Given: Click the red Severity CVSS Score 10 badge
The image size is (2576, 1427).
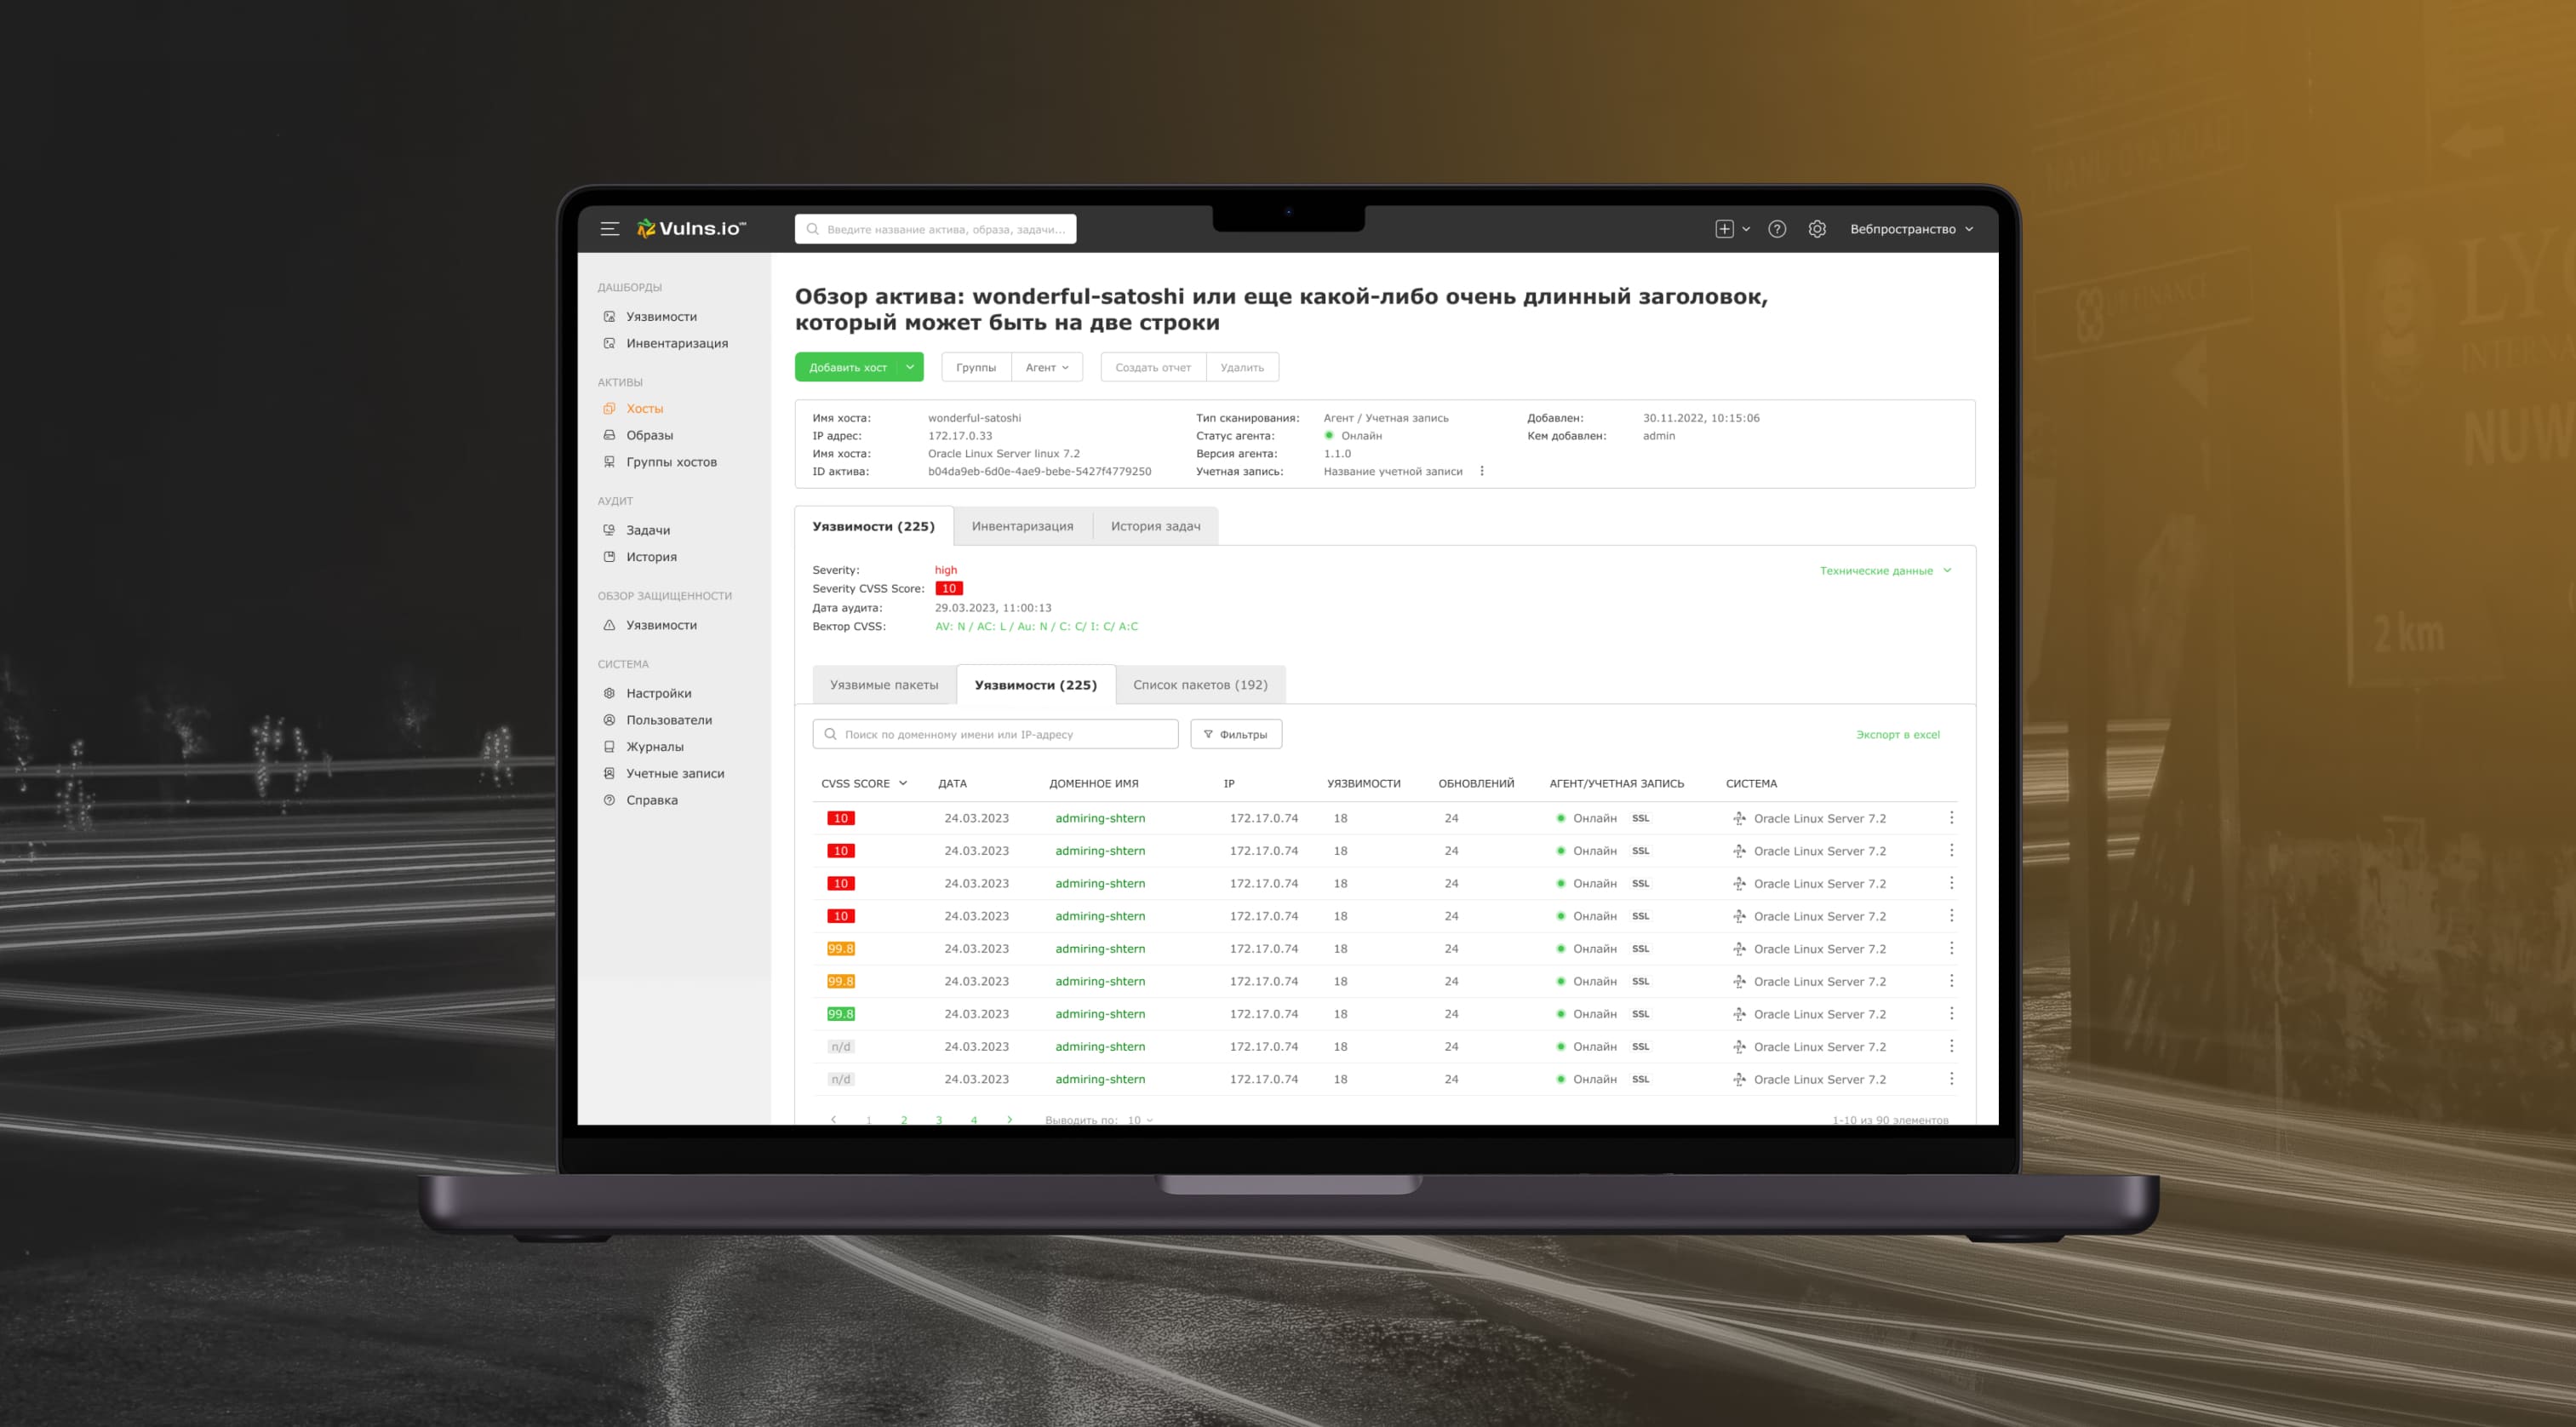Looking at the screenshot, I should point(948,589).
